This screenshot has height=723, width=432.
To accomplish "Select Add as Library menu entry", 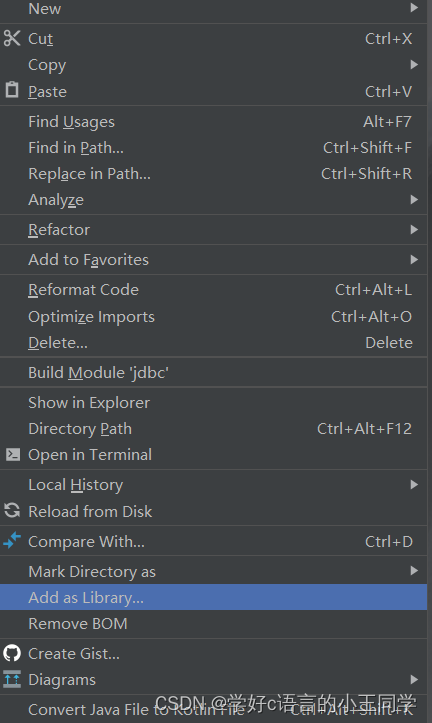I will point(213,597).
